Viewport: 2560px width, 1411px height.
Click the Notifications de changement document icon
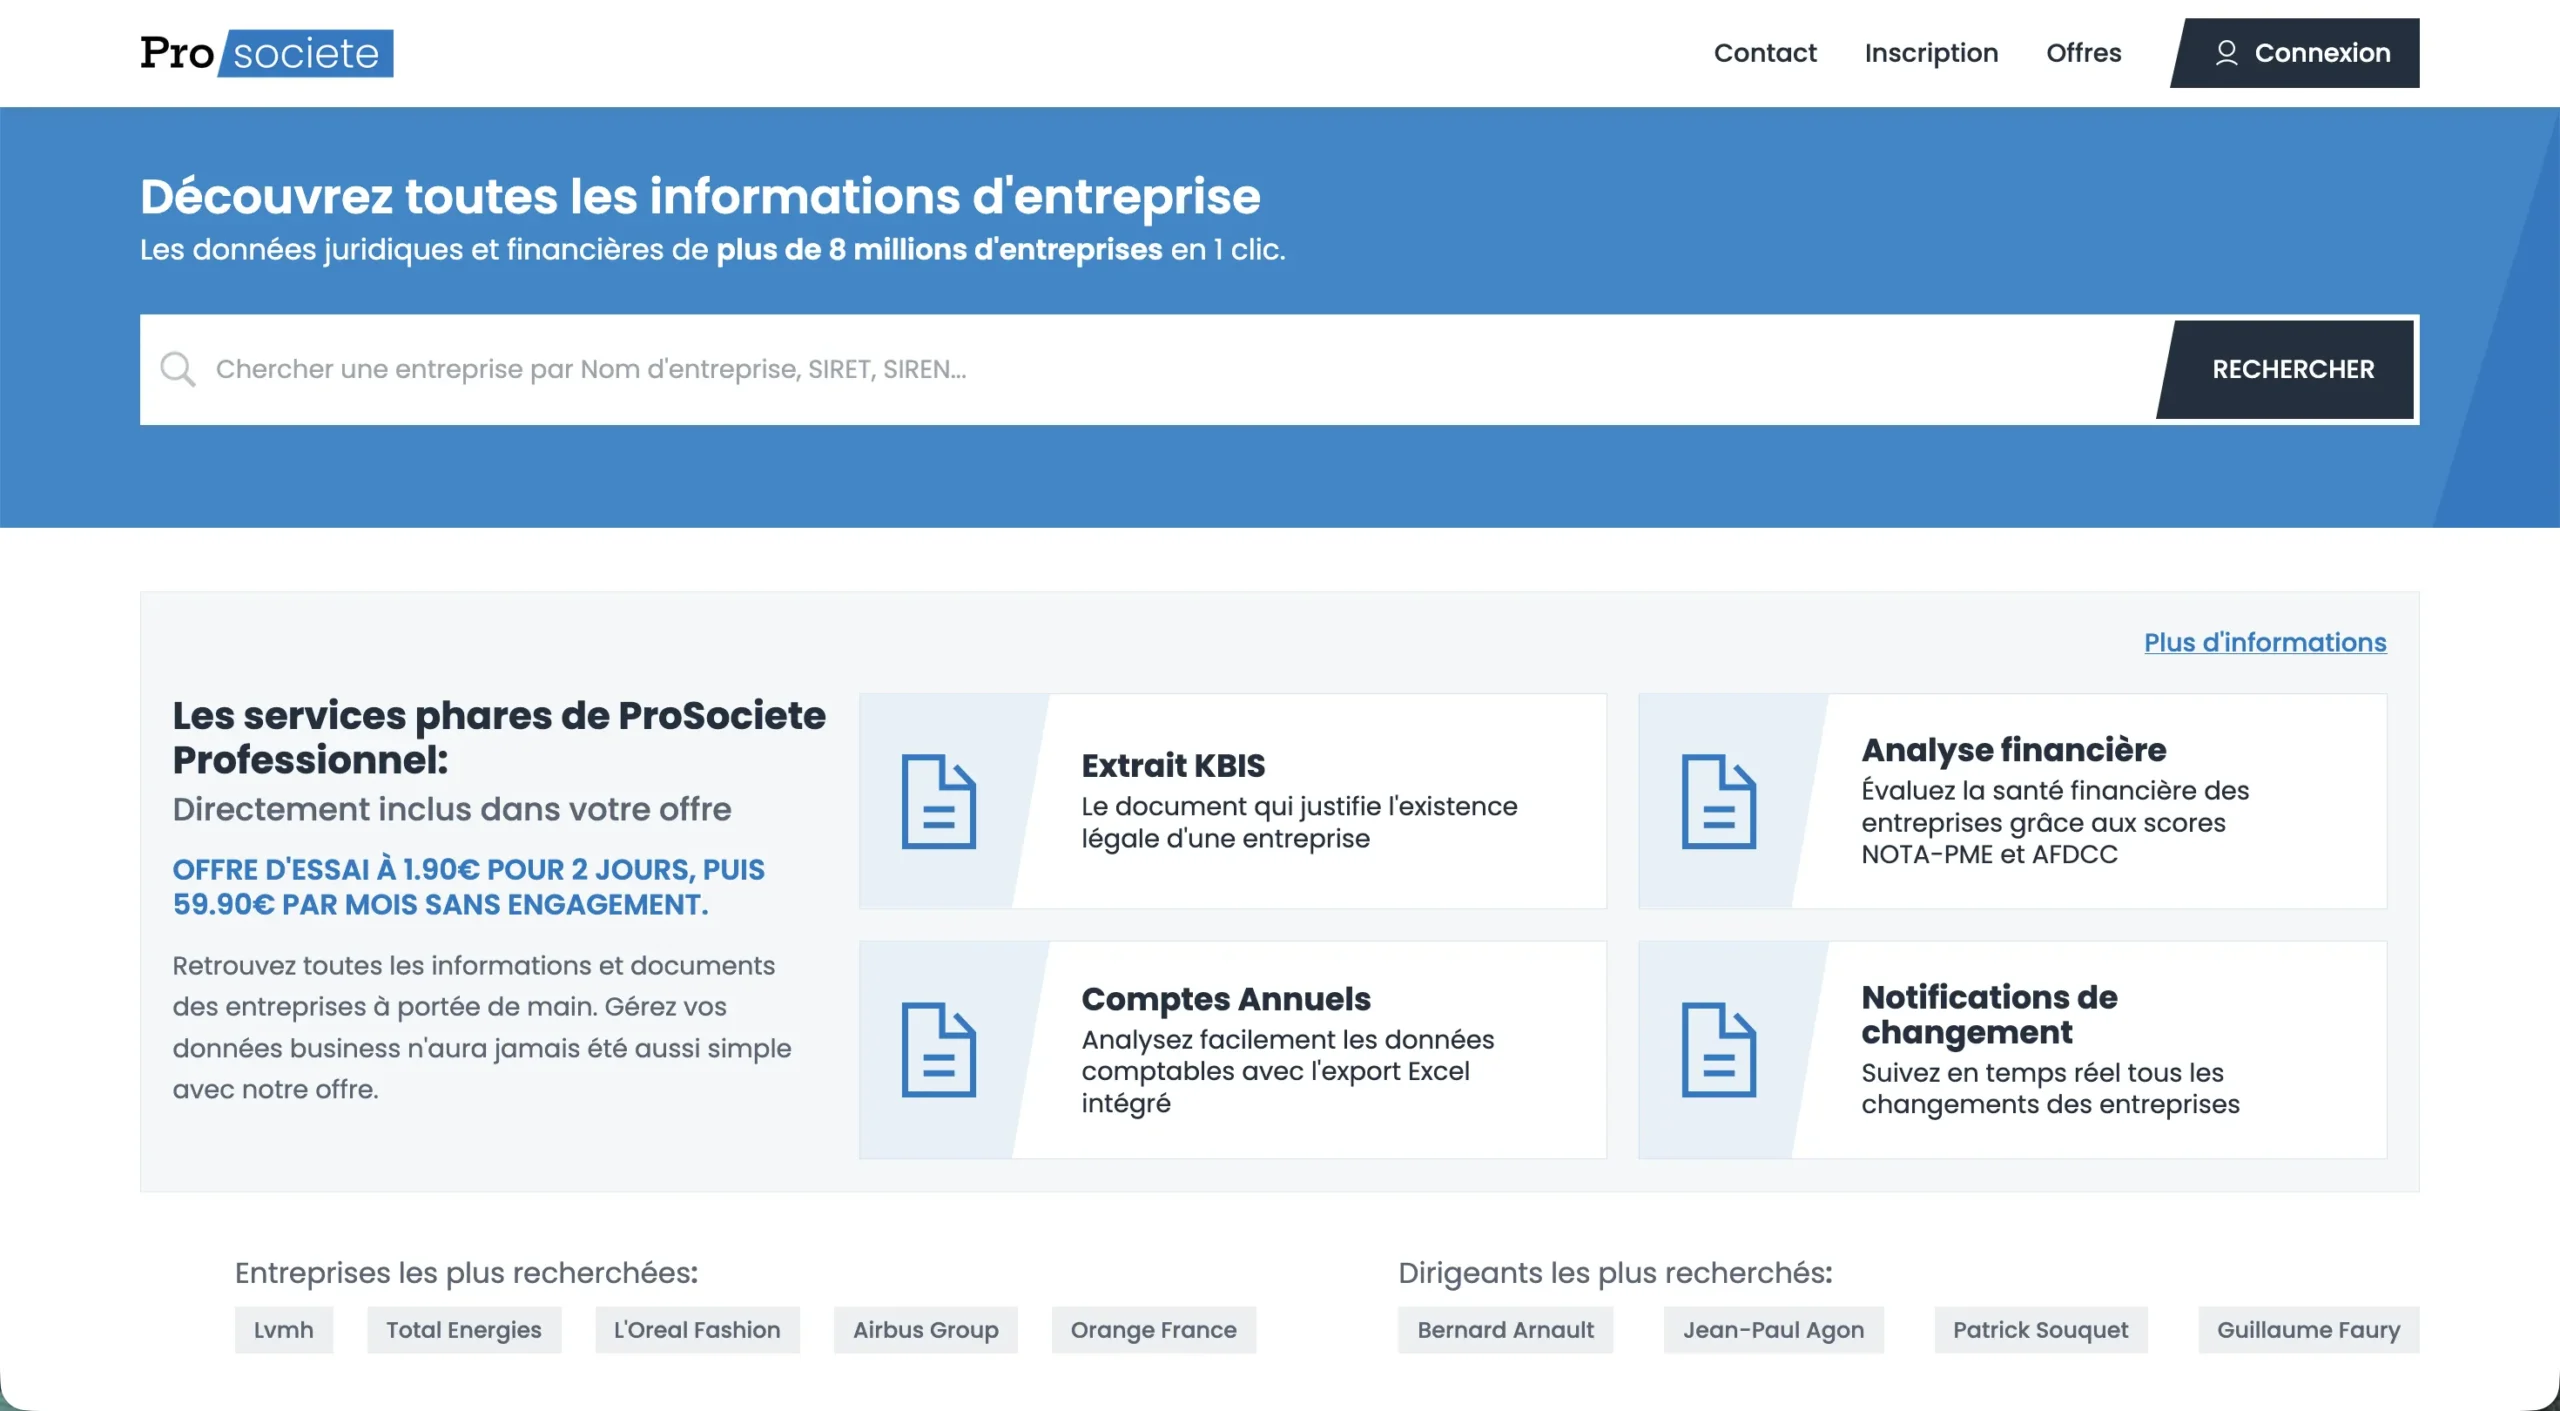pos(1718,1049)
